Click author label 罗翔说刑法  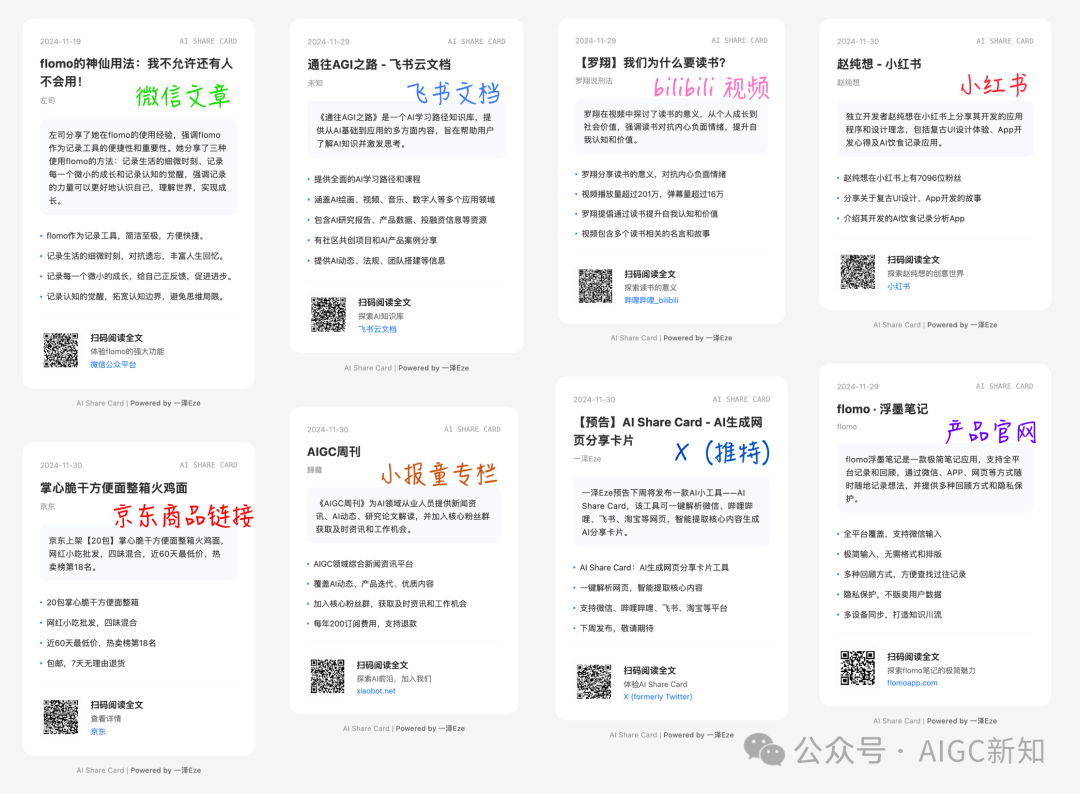(x=594, y=81)
